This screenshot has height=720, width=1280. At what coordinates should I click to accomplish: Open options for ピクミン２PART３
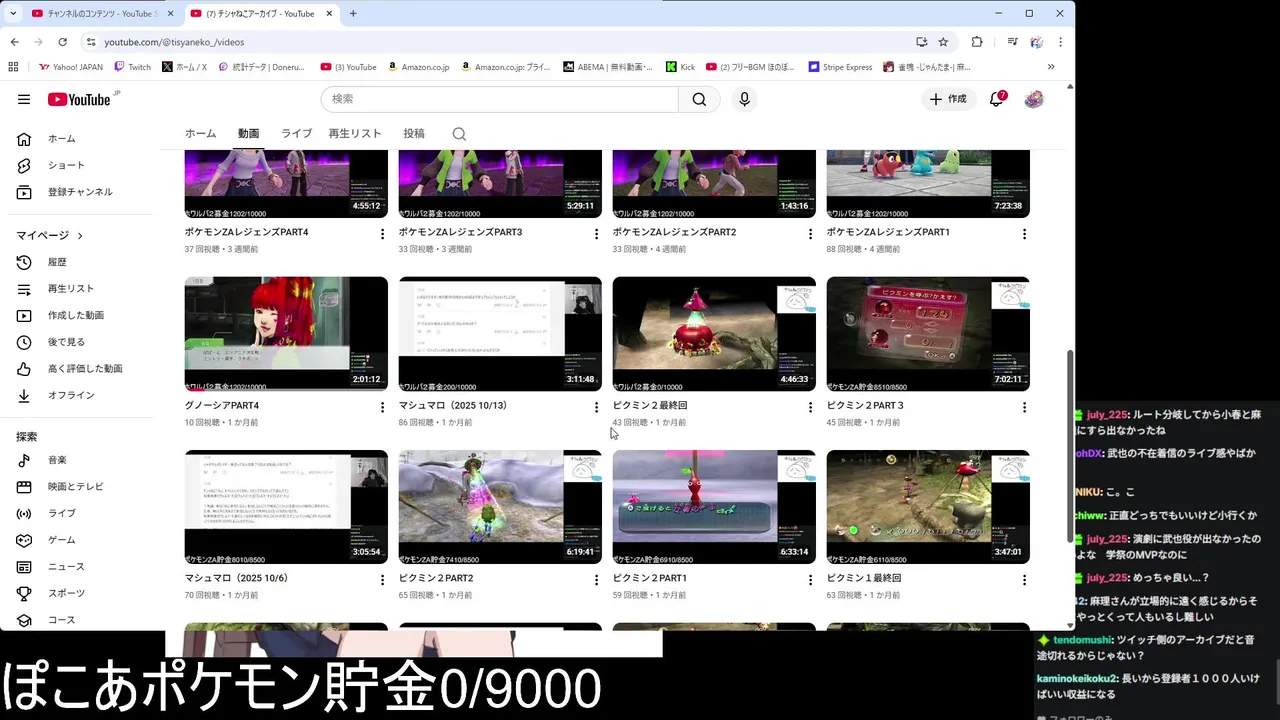1024,407
